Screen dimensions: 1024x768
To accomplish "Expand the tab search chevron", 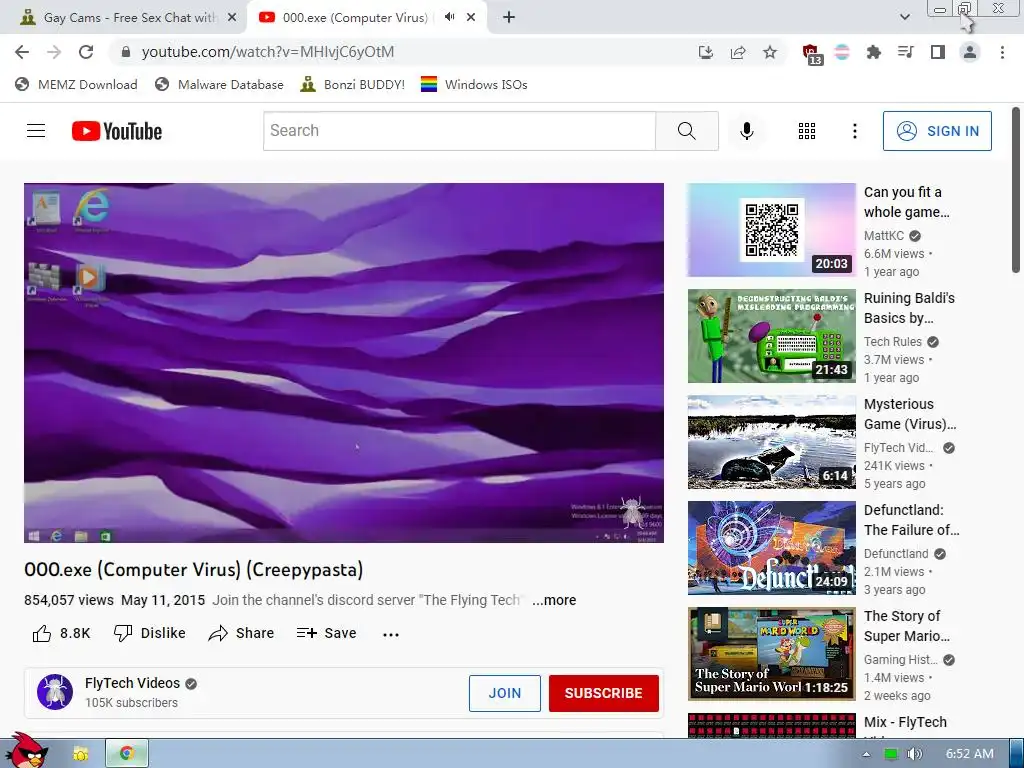I will pos(904,17).
